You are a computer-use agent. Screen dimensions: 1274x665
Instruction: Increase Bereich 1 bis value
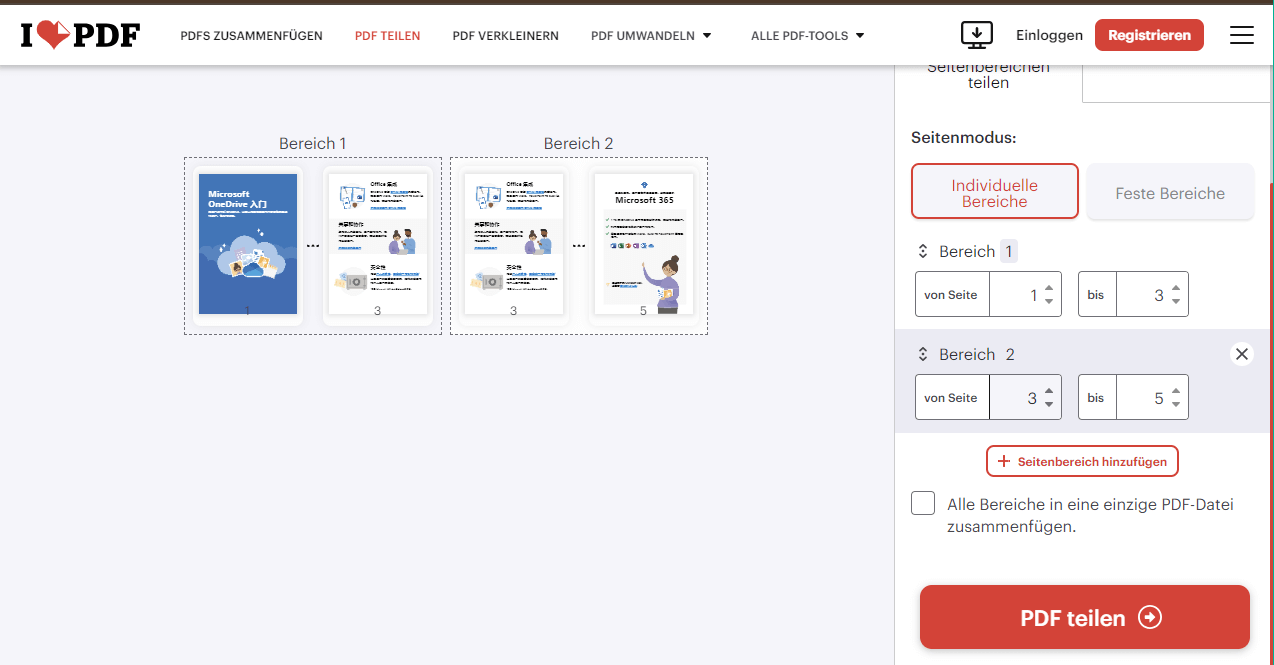[x=1176, y=288]
